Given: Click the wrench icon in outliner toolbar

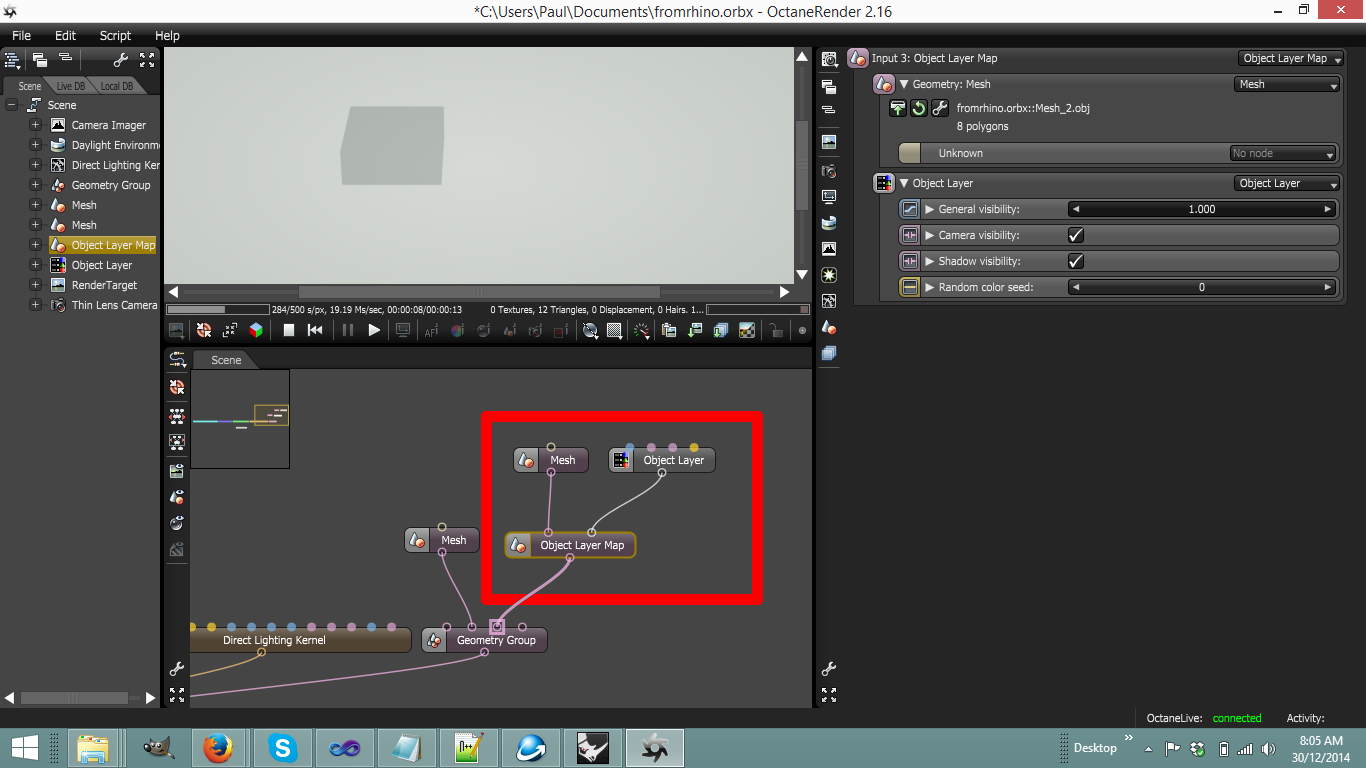Looking at the screenshot, I should coord(120,60).
